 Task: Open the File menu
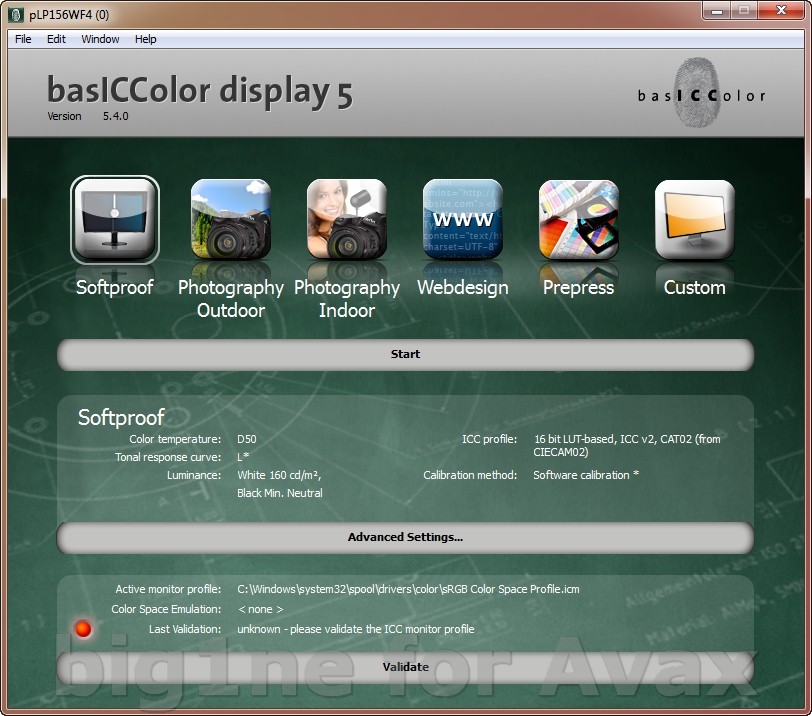click(x=23, y=39)
